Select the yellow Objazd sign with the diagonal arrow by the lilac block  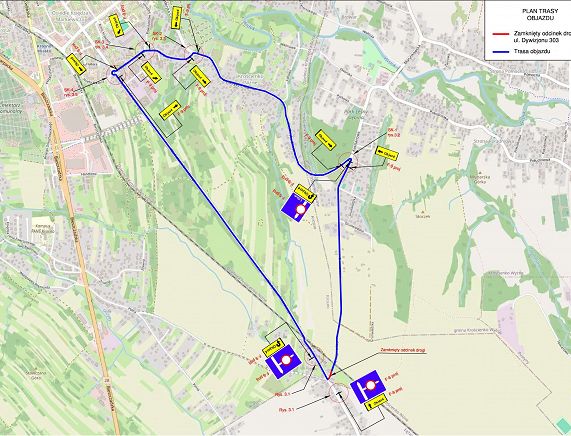[x=152, y=73]
